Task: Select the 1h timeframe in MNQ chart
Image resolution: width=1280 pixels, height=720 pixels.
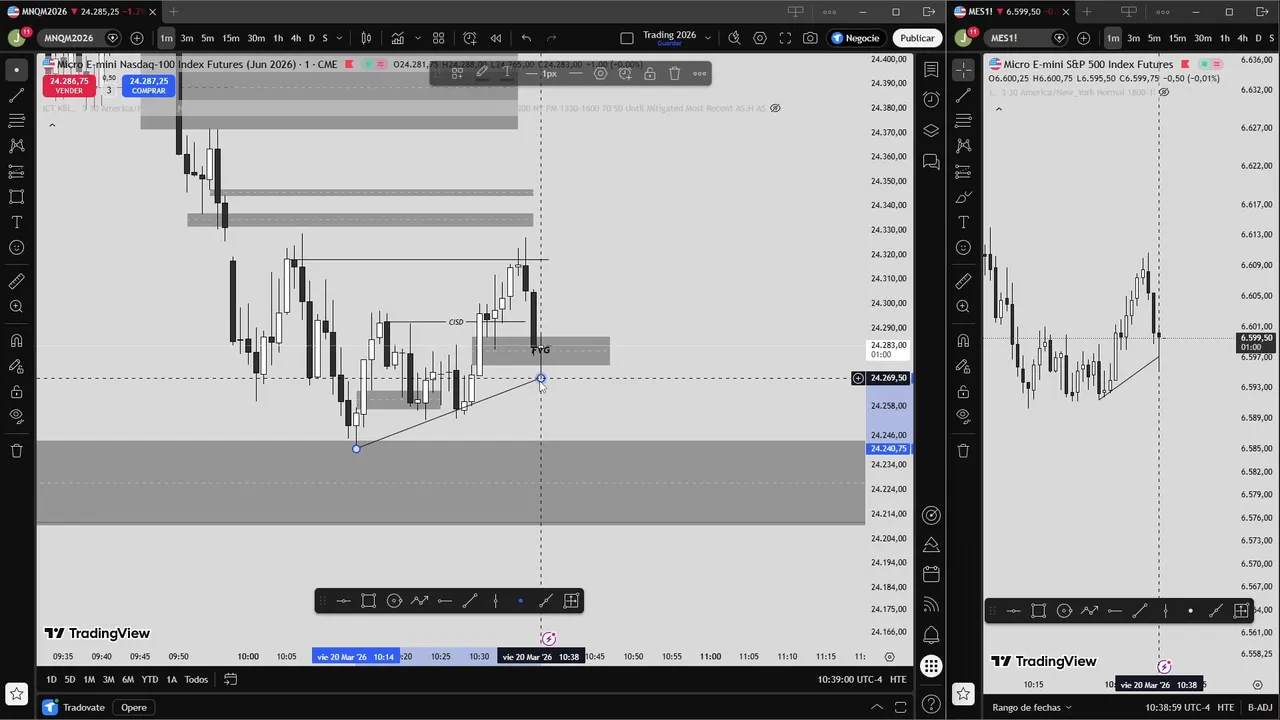Action: pyautogui.click(x=278, y=38)
